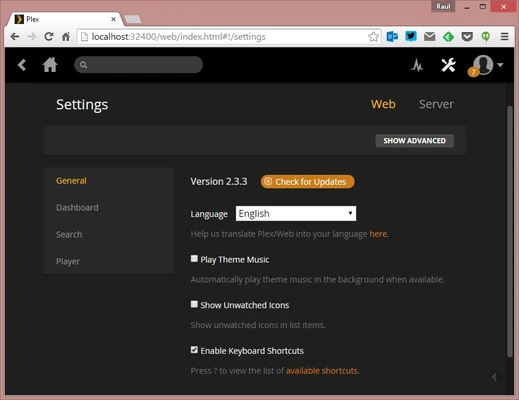The image size is (519, 400).
Task: Open Chrome hamburger menu
Action: (504, 37)
